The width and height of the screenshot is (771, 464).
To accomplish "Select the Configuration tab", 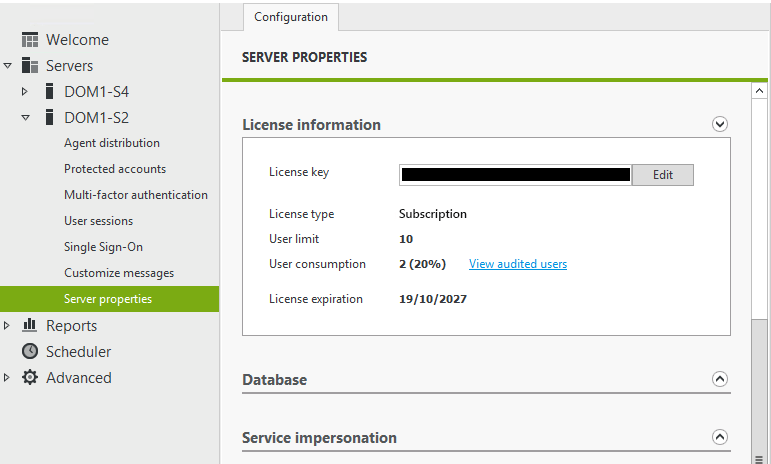I will pyautogui.click(x=291, y=17).
